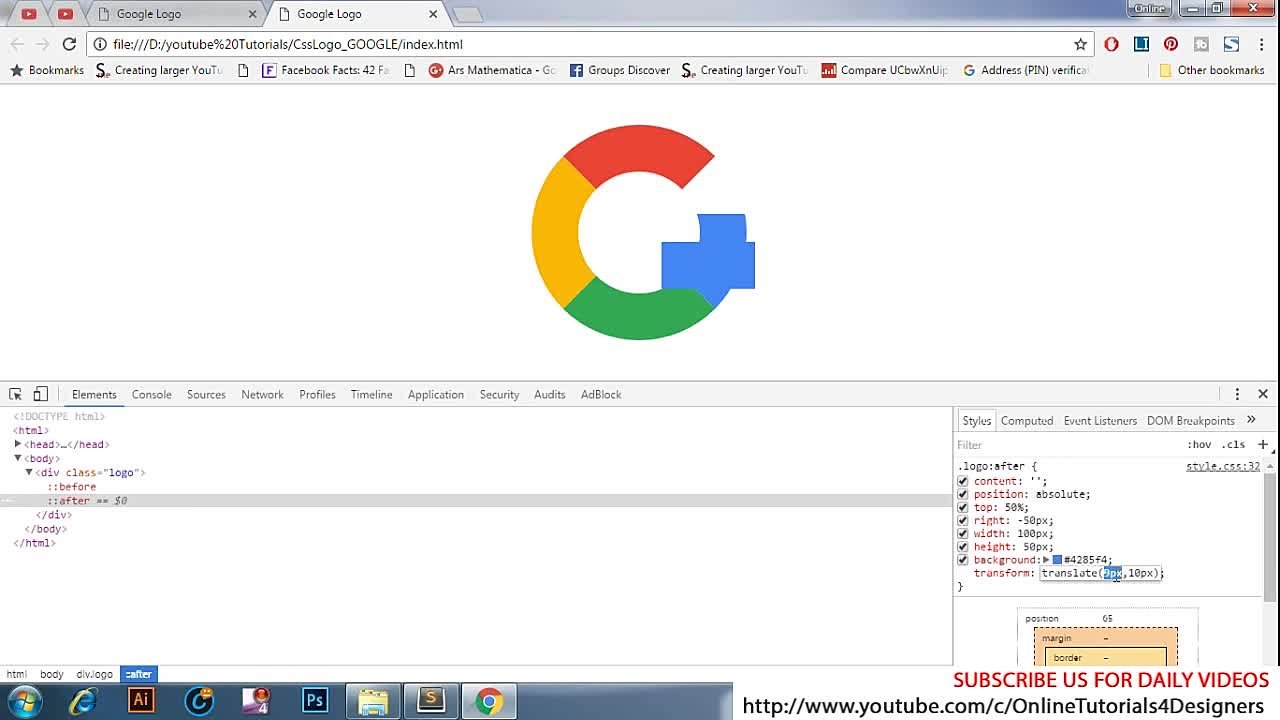Switch to first YouTube pinned tab
This screenshot has height=720, width=1280.
pyautogui.click(x=29, y=14)
